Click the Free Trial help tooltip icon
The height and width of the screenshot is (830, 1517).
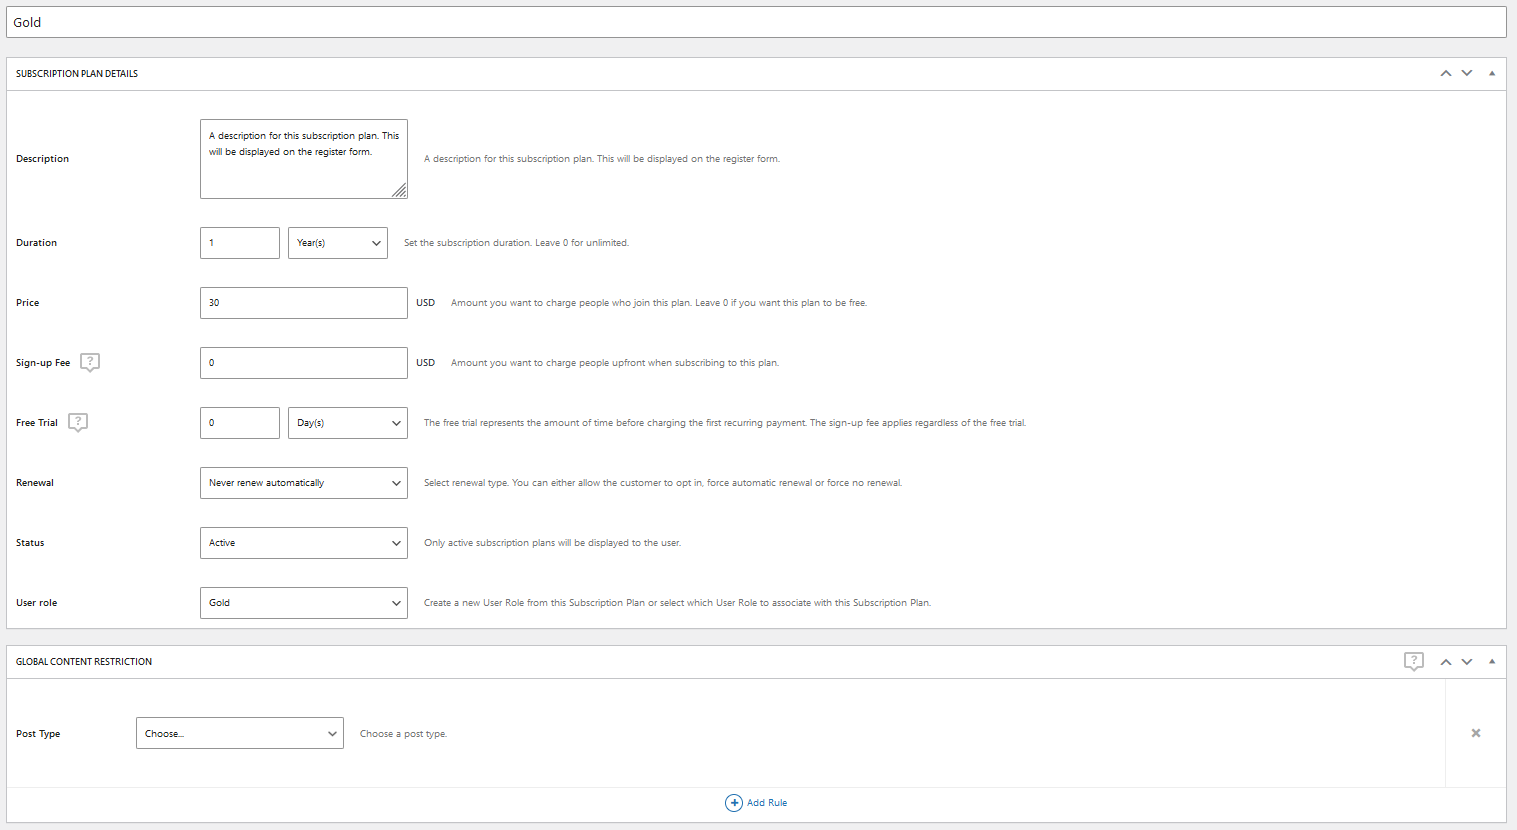pyautogui.click(x=78, y=422)
